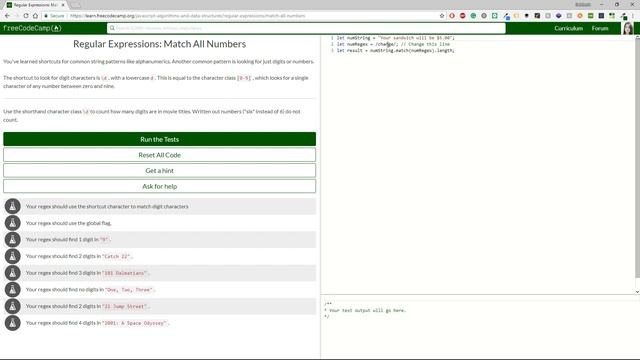Go to the browser home page icon
Viewport: 640px width, 360px height.
35,16
